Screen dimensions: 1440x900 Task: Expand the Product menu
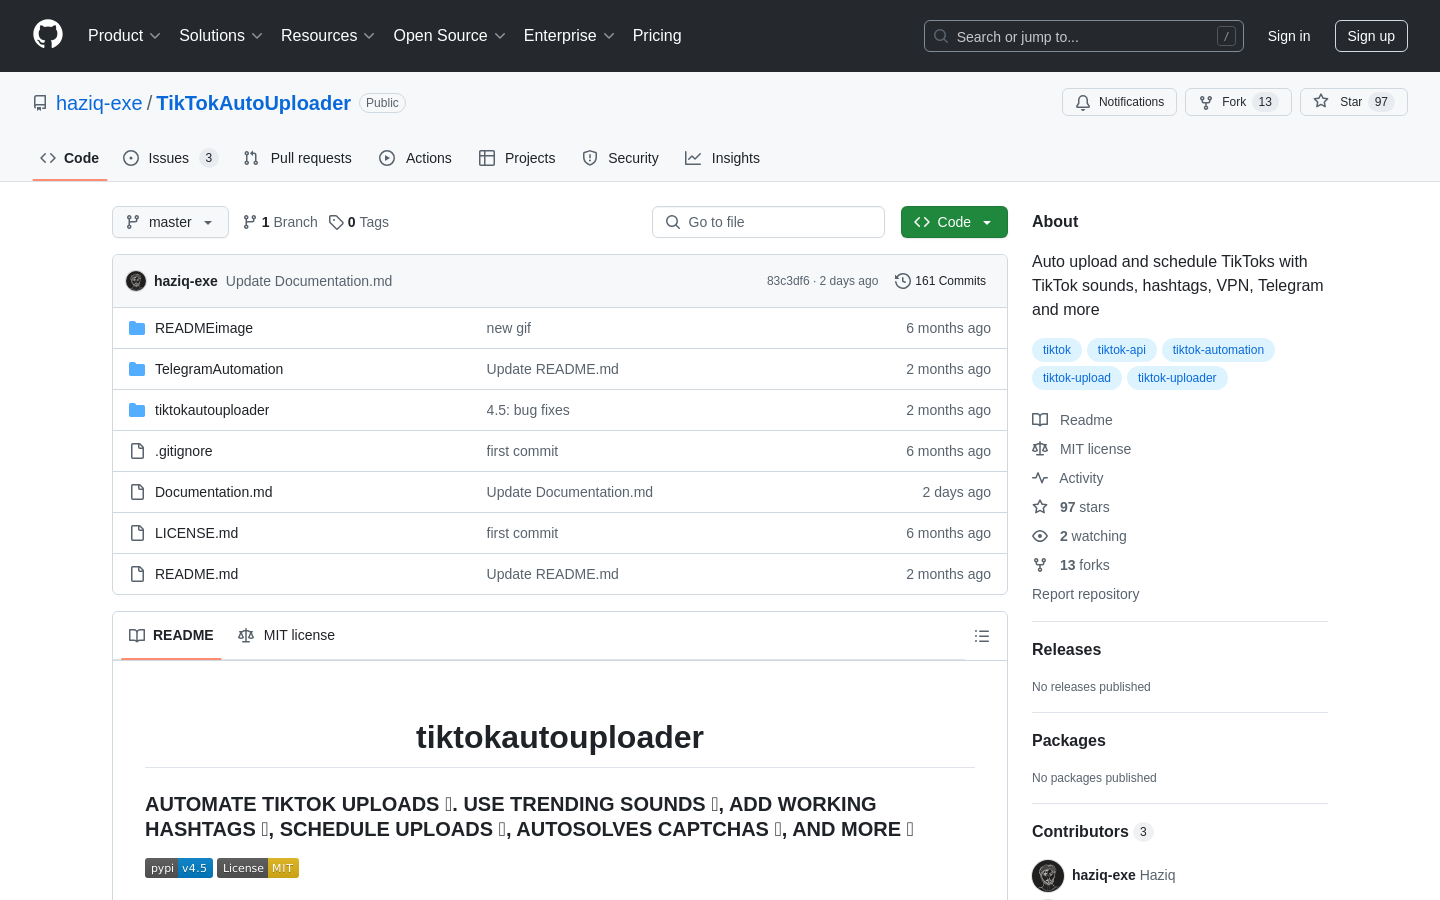(x=124, y=36)
